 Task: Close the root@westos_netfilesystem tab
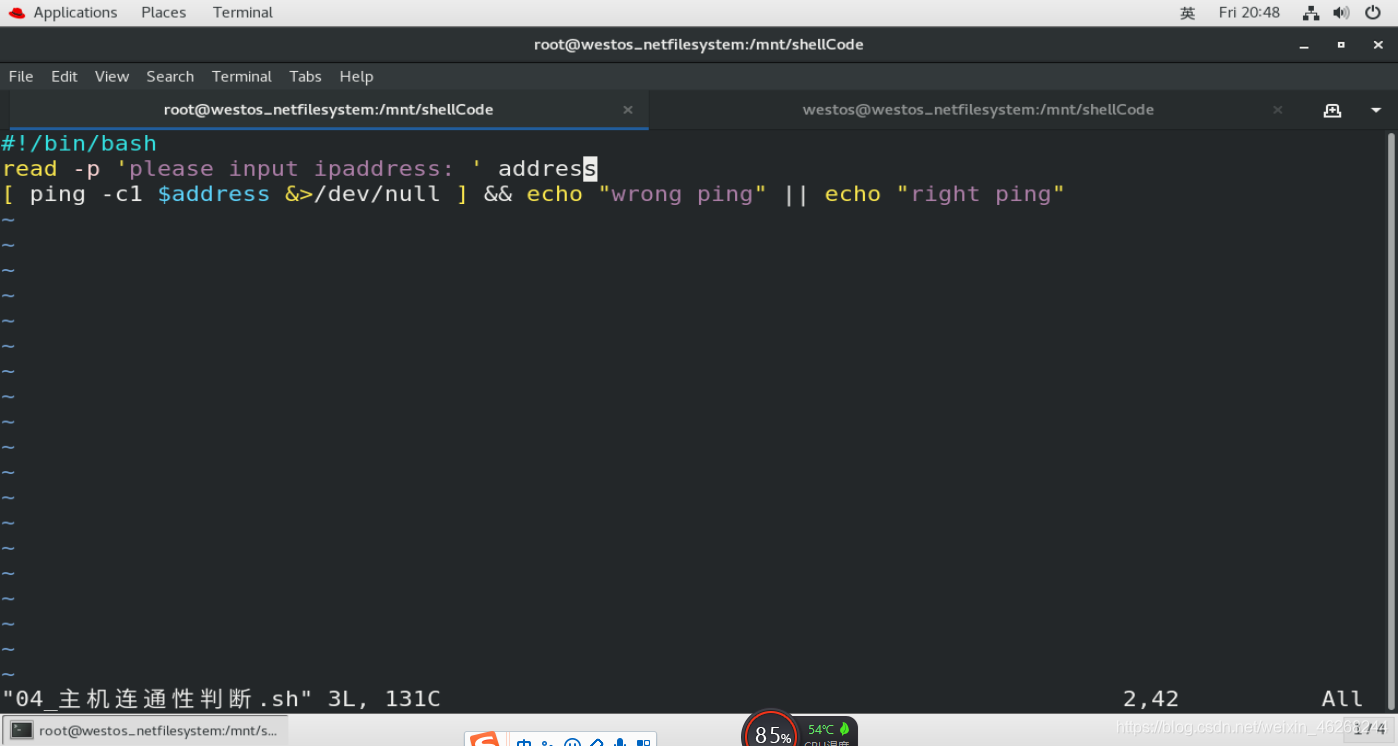point(628,110)
